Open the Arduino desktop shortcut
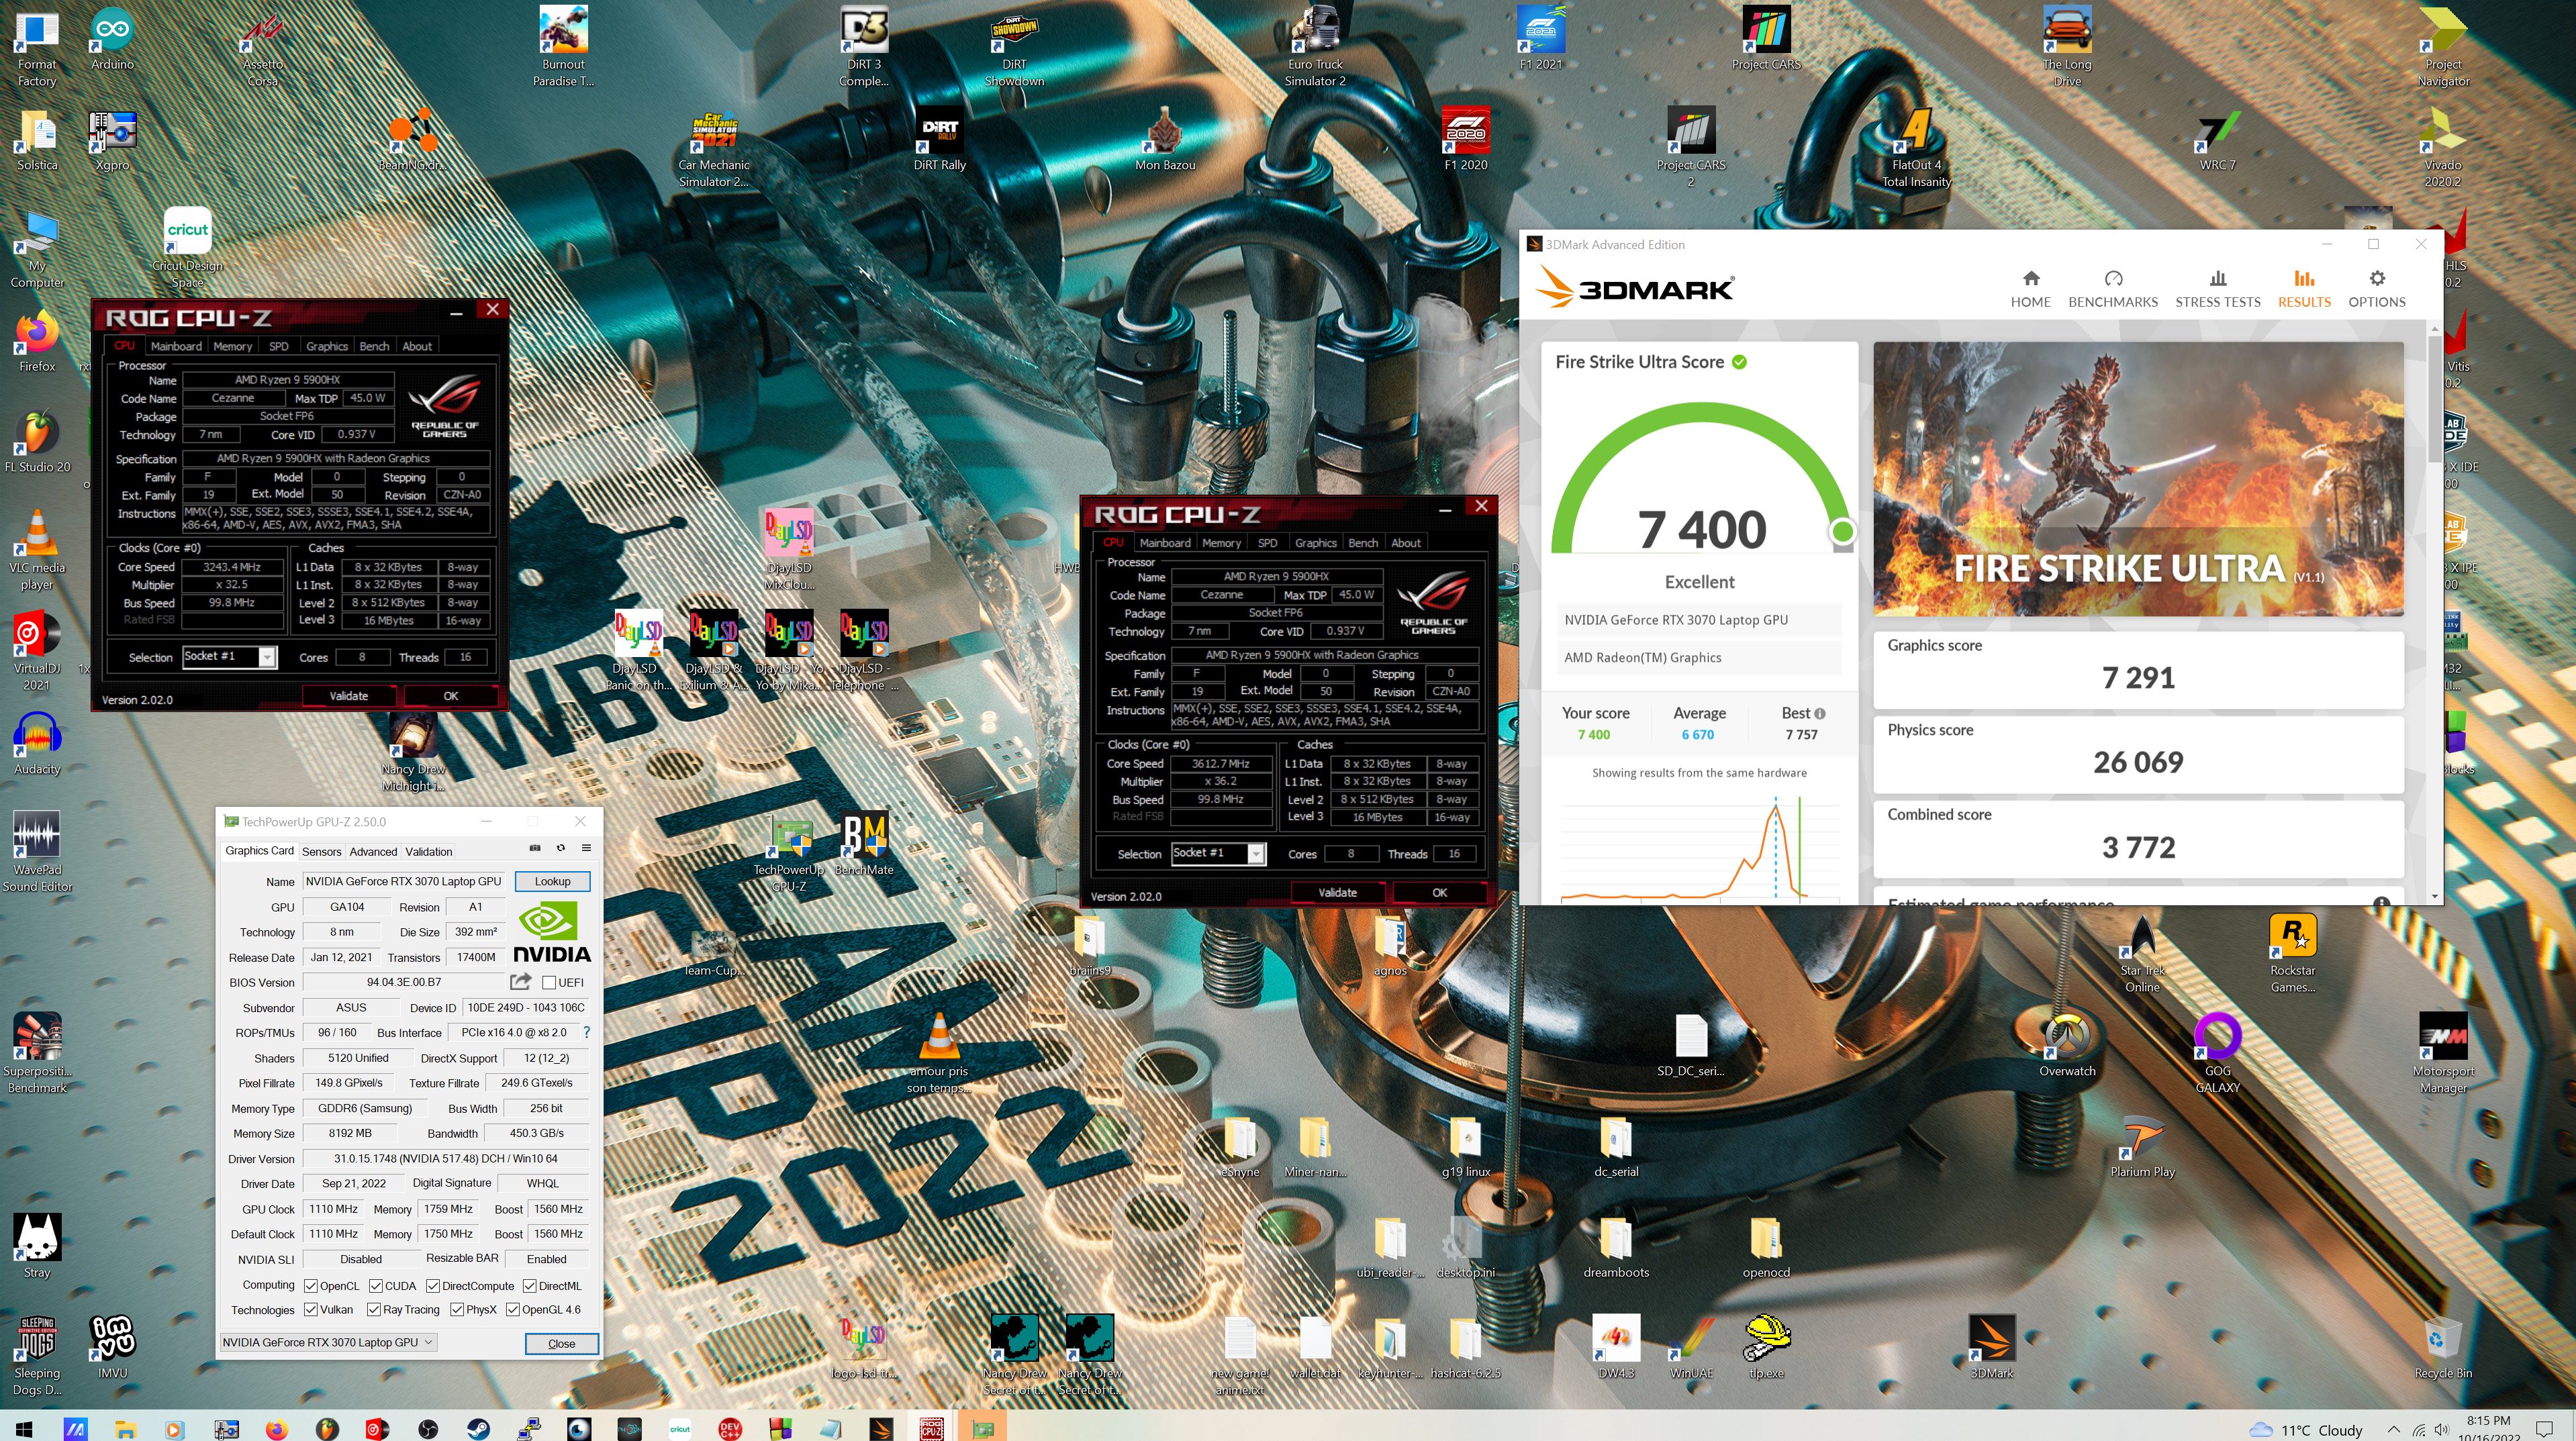 pos(112,40)
